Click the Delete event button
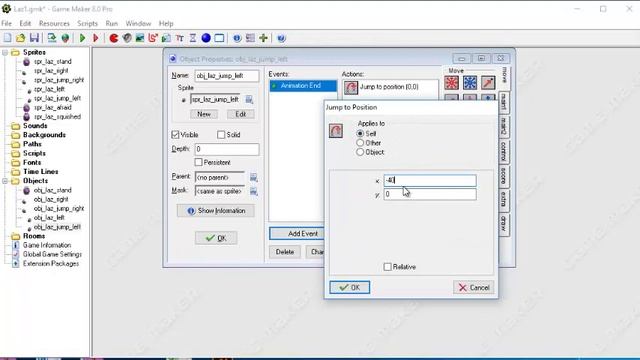Image resolution: width=640 pixels, height=360 pixels. click(284, 252)
